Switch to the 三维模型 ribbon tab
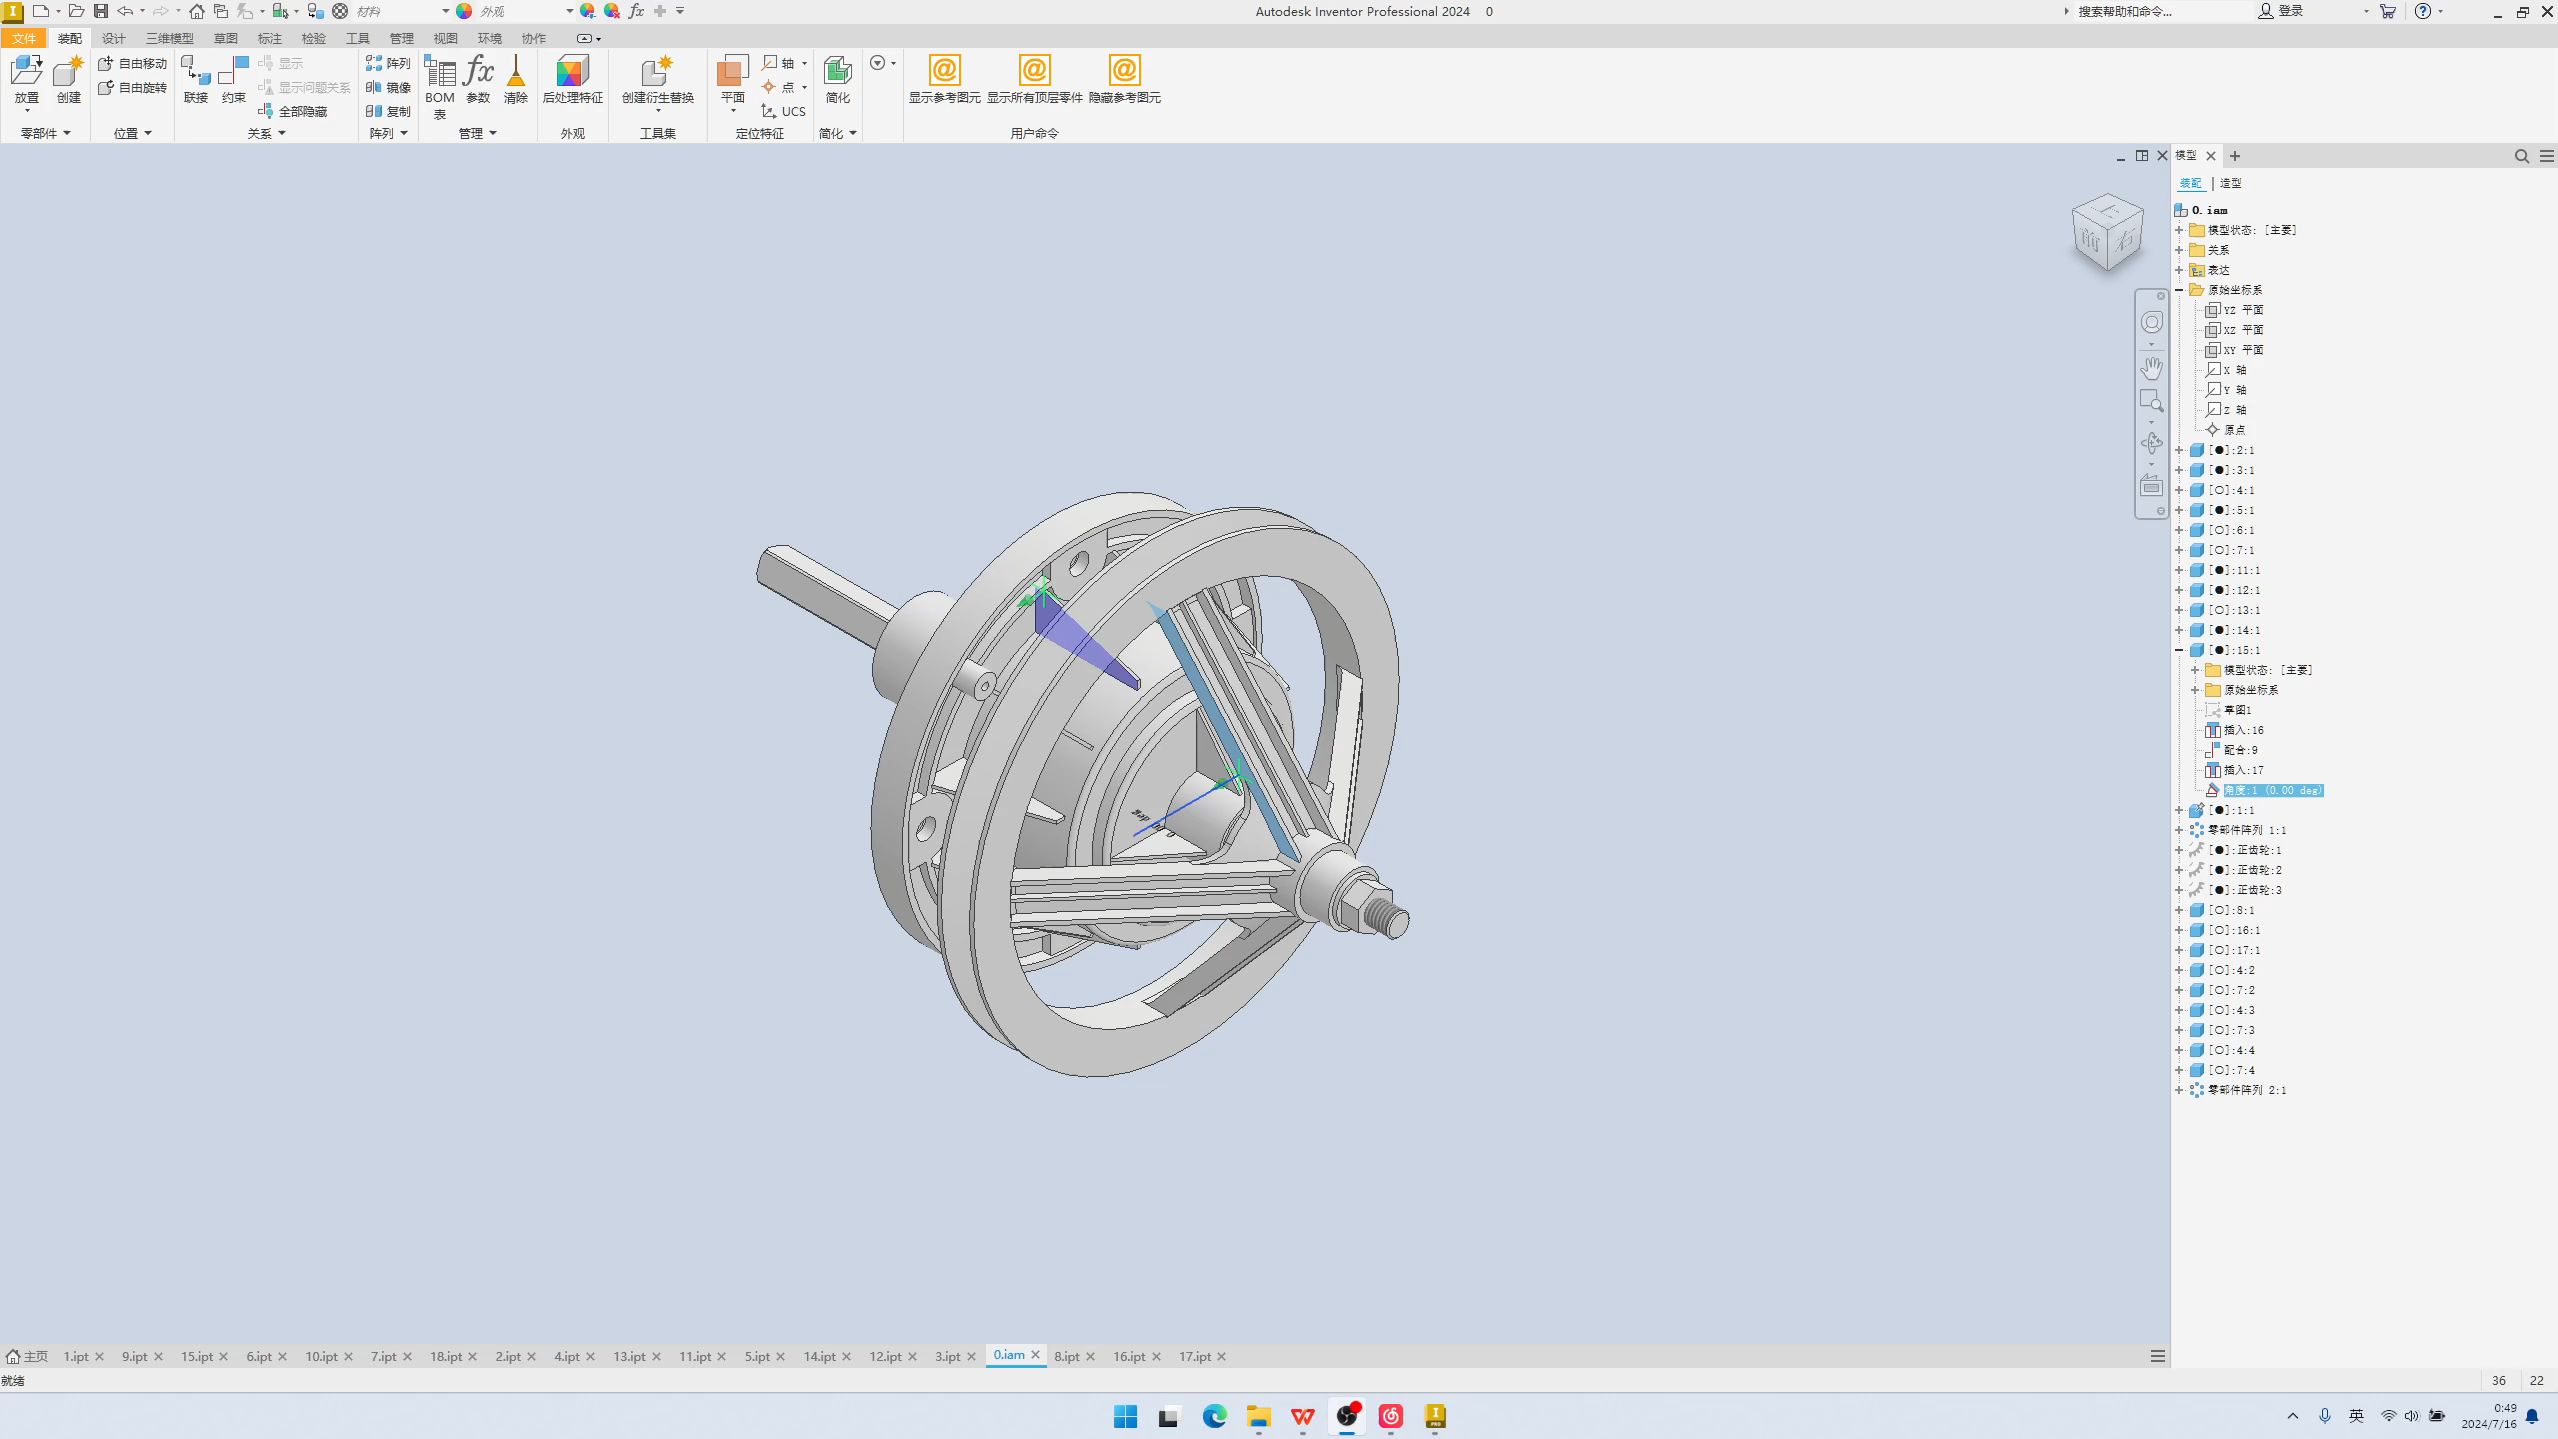Viewport: 2558px width, 1439px height. [170, 38]
